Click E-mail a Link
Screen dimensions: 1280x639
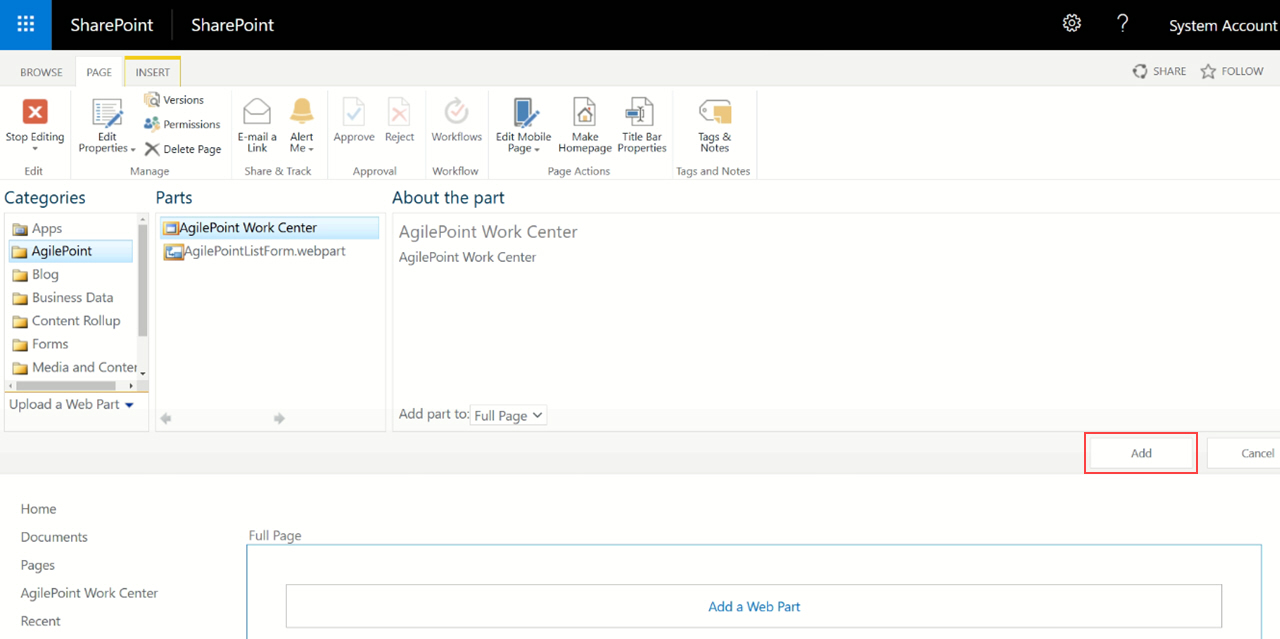257,126
